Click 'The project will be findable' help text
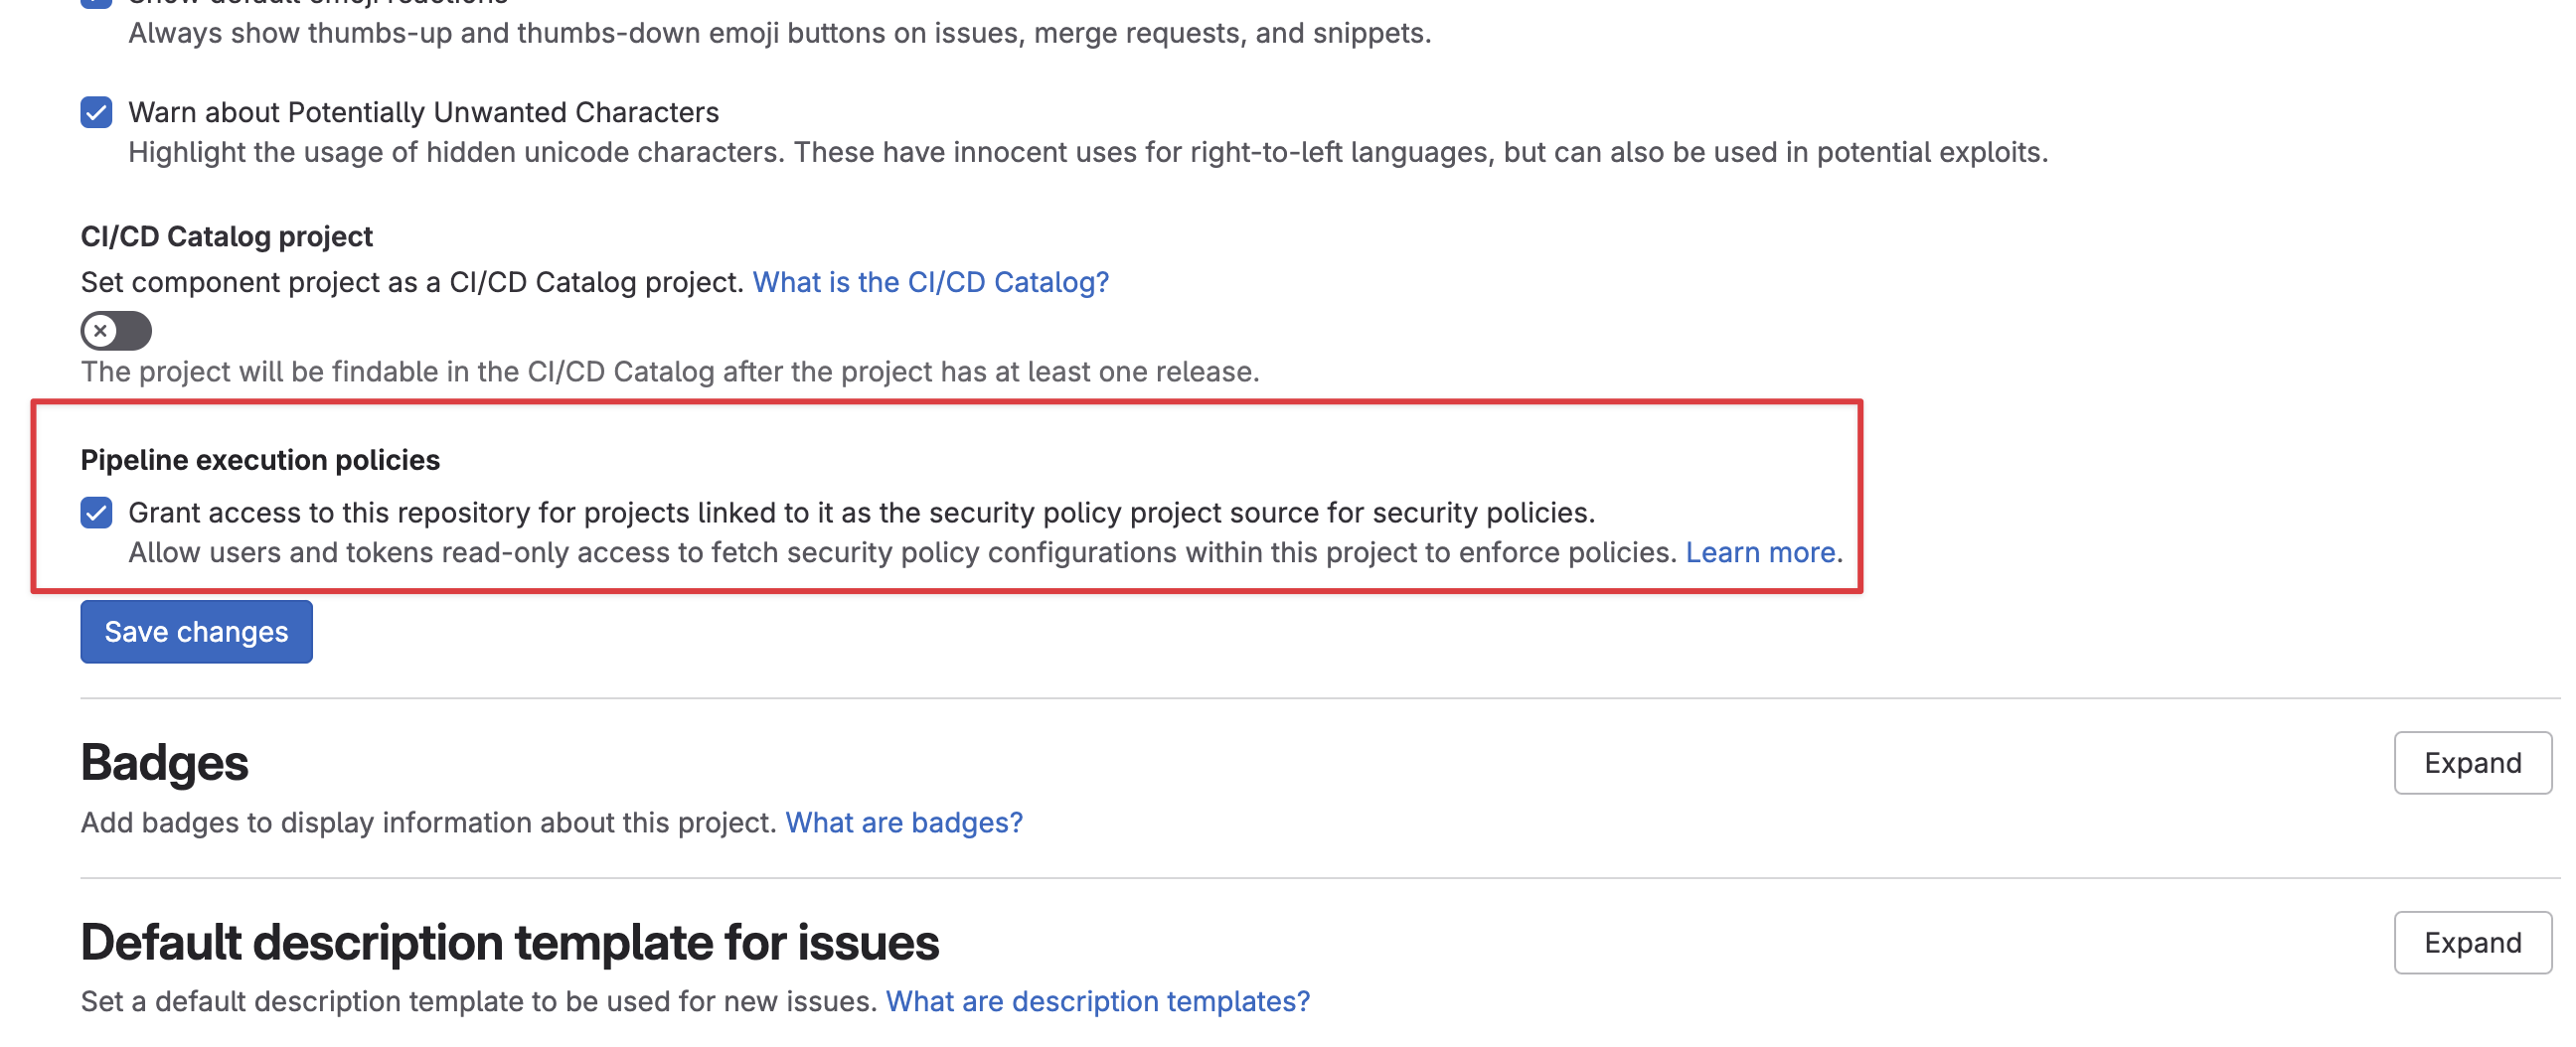Screen dimensions: 2576x1047 (669, 372)
